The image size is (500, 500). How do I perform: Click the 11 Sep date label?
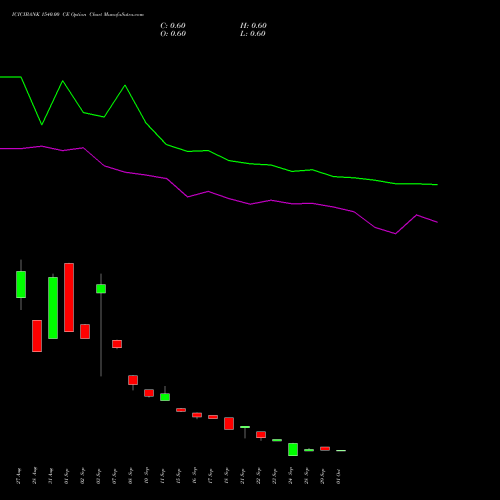tap(163, 476)
